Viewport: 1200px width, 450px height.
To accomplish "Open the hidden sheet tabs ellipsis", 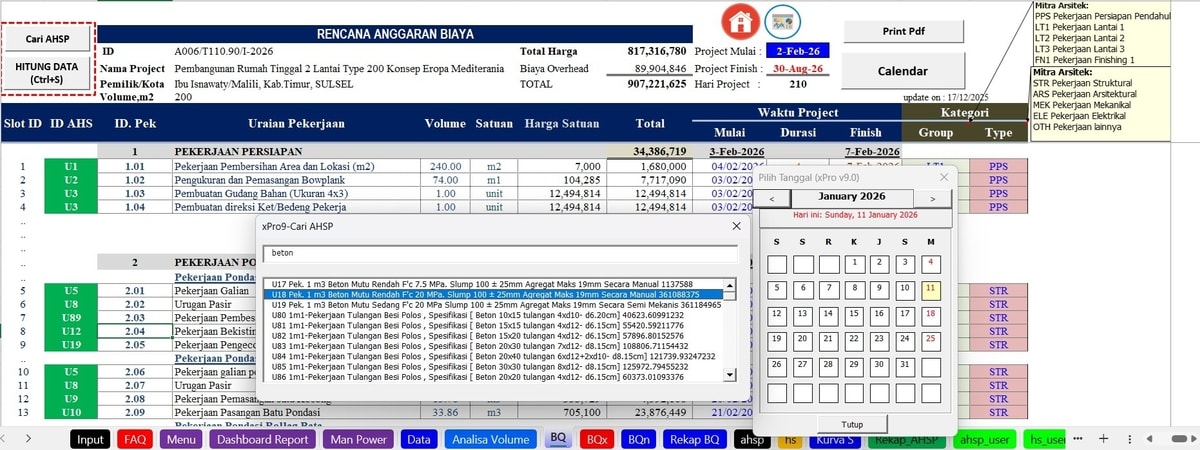I will [x=1077, y=438].
